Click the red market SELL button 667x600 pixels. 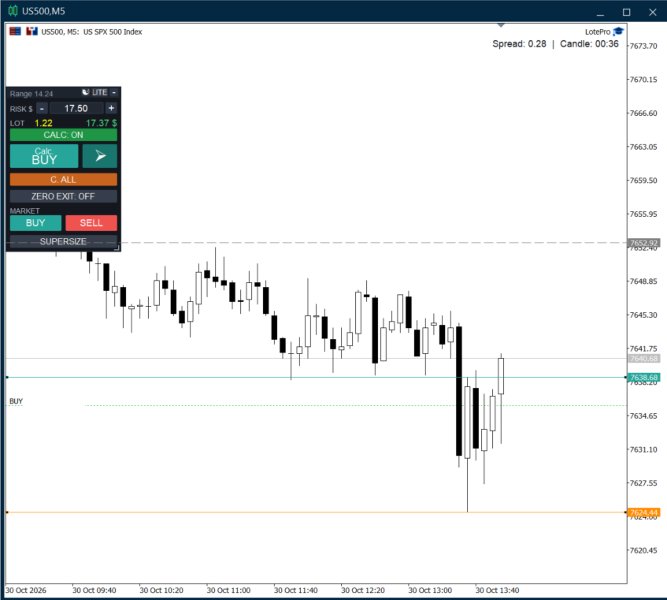[x=91, y=223]
